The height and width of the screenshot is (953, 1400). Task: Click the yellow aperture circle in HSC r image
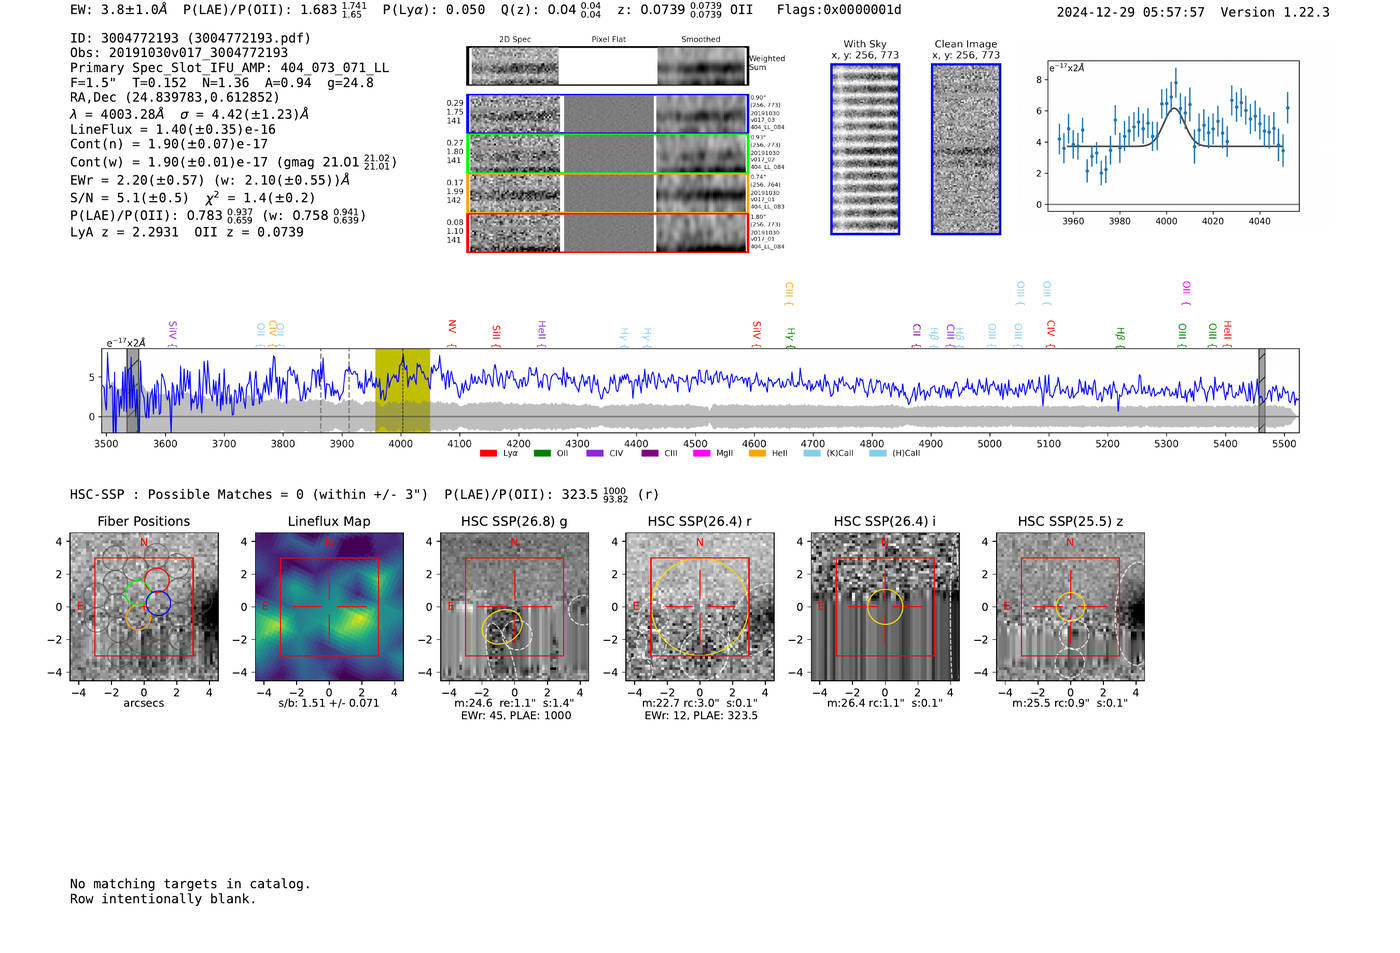pos(700,607)
